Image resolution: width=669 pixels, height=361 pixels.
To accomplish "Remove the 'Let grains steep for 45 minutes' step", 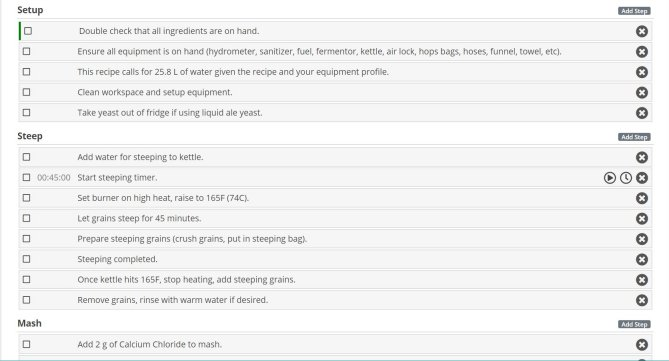I will pos(642,218).
